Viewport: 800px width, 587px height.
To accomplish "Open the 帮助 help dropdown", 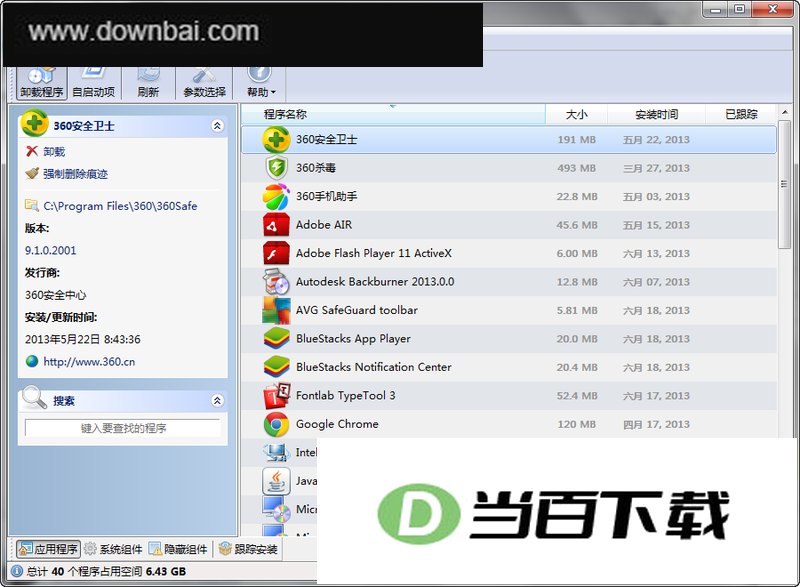I will coord(261,83).
